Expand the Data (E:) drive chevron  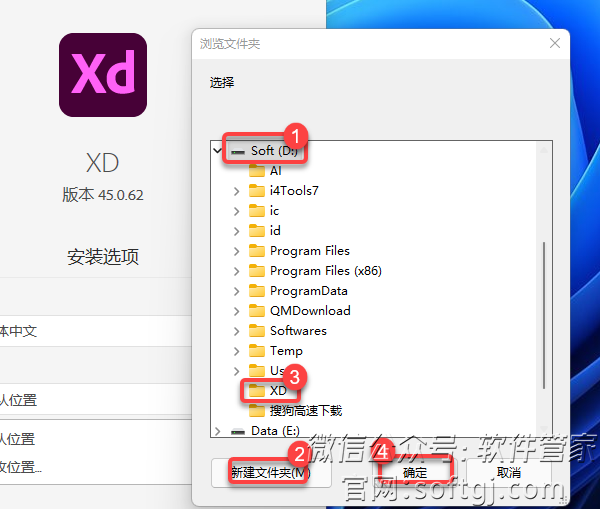[x=217, y=431]
